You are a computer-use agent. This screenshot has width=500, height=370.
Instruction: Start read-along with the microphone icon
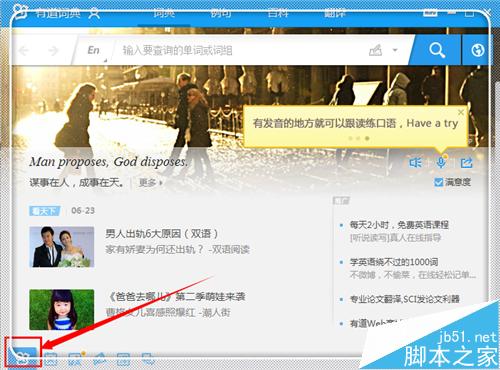tap(441, 162)
